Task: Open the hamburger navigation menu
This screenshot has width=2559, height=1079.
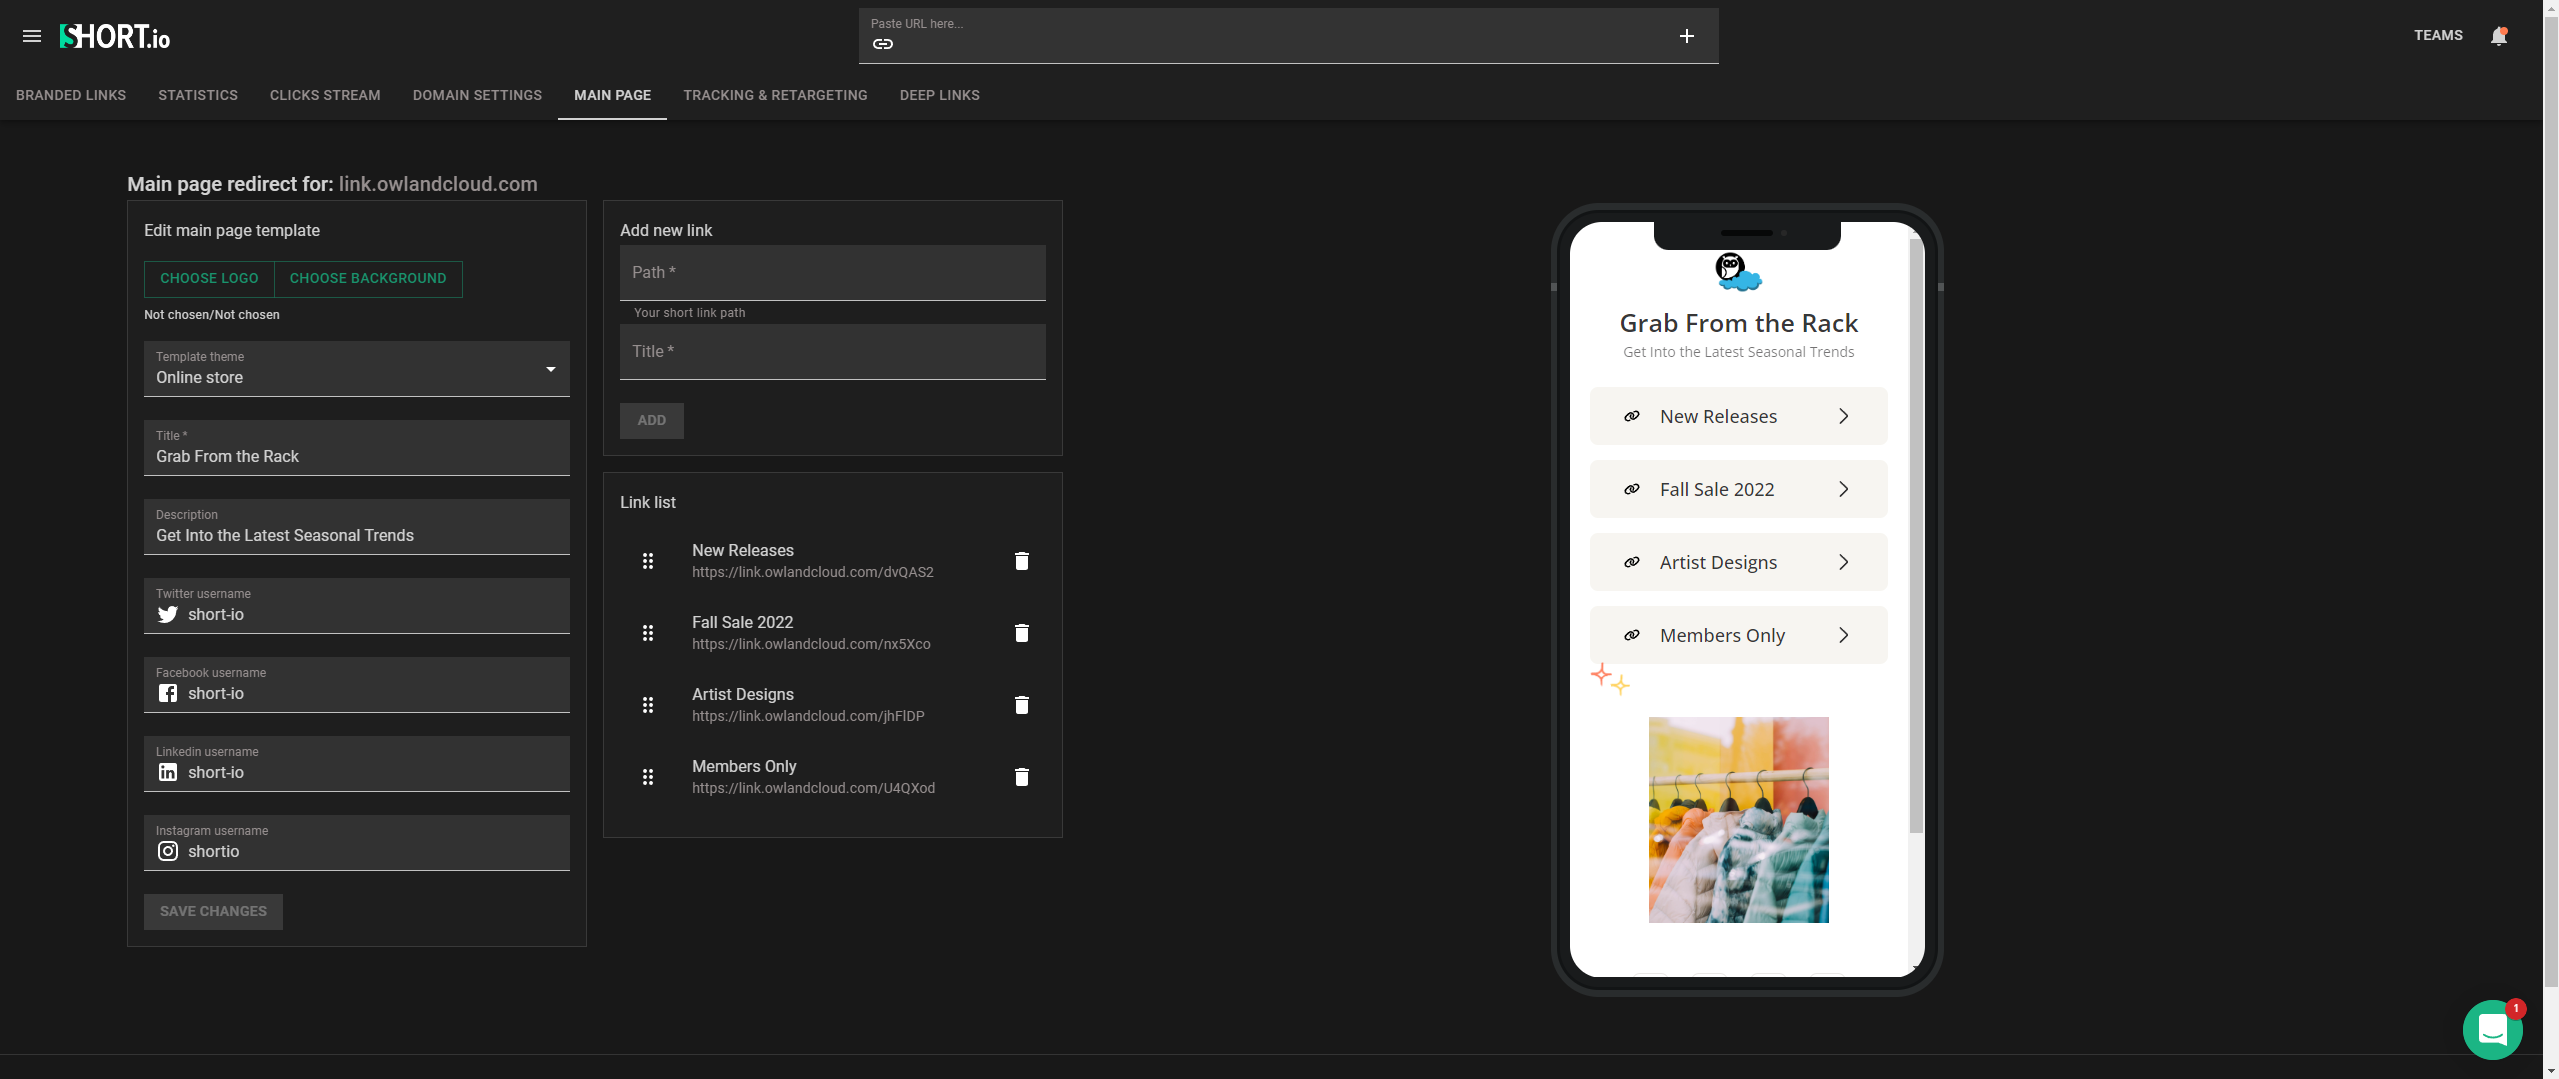Action: tap(32, 36)
